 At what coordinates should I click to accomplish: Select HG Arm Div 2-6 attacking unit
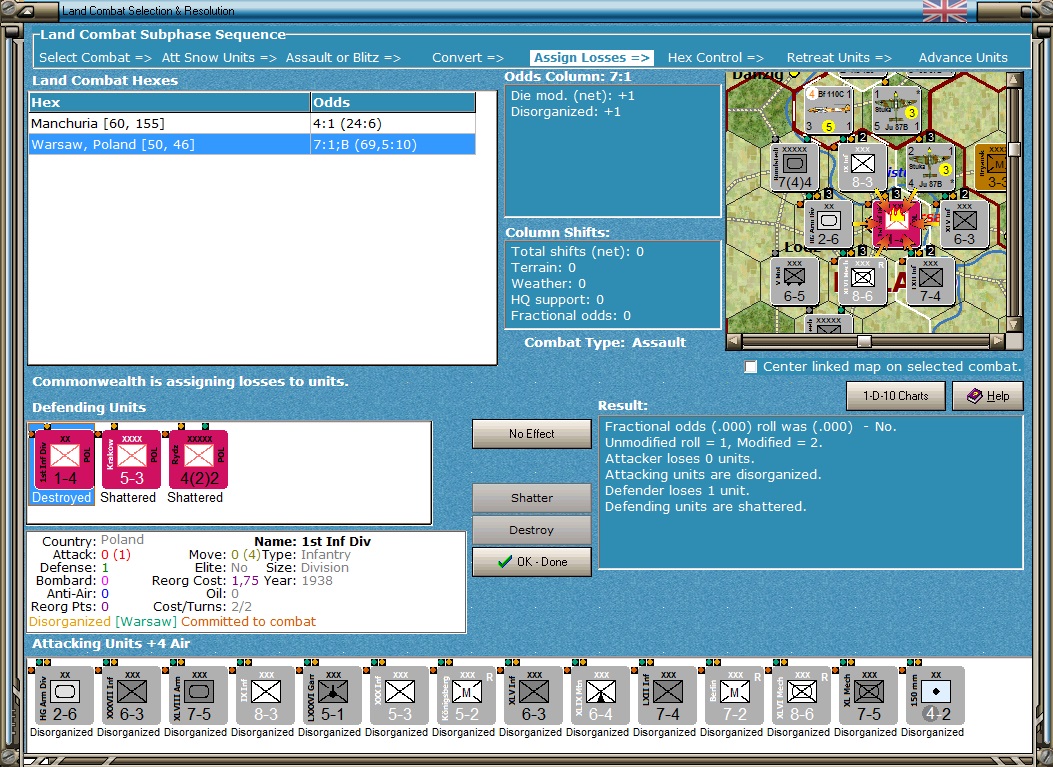click(x=64, y=695)
